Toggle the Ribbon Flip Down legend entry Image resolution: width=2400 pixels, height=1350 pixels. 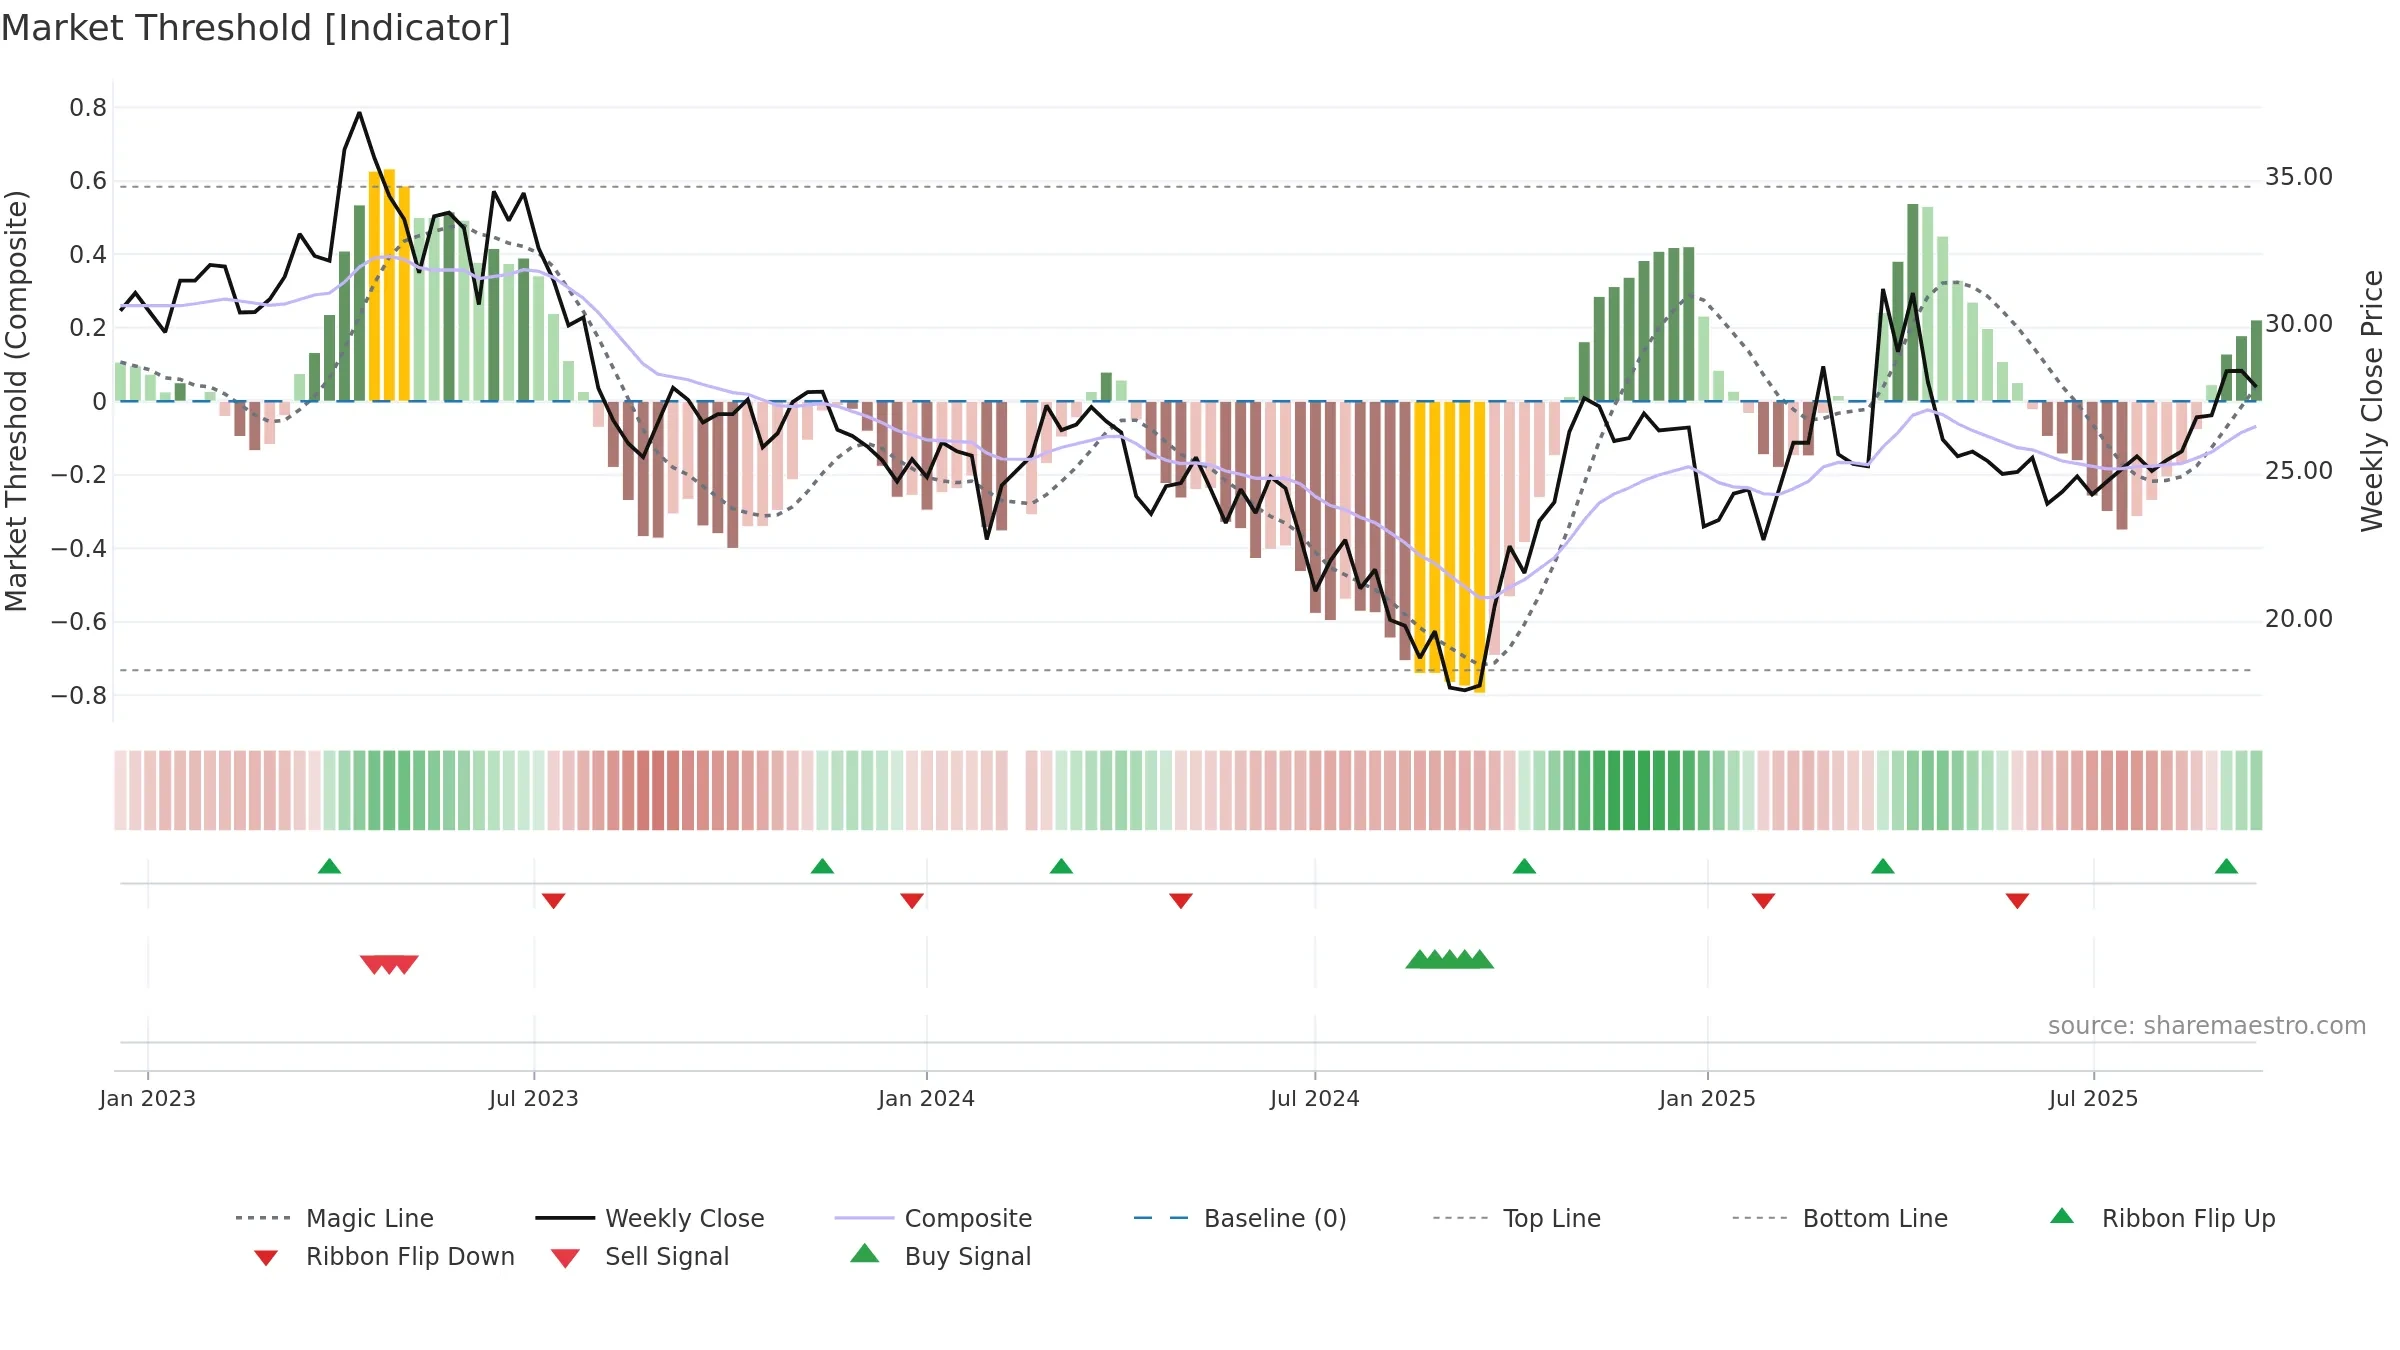[383, 1256]
